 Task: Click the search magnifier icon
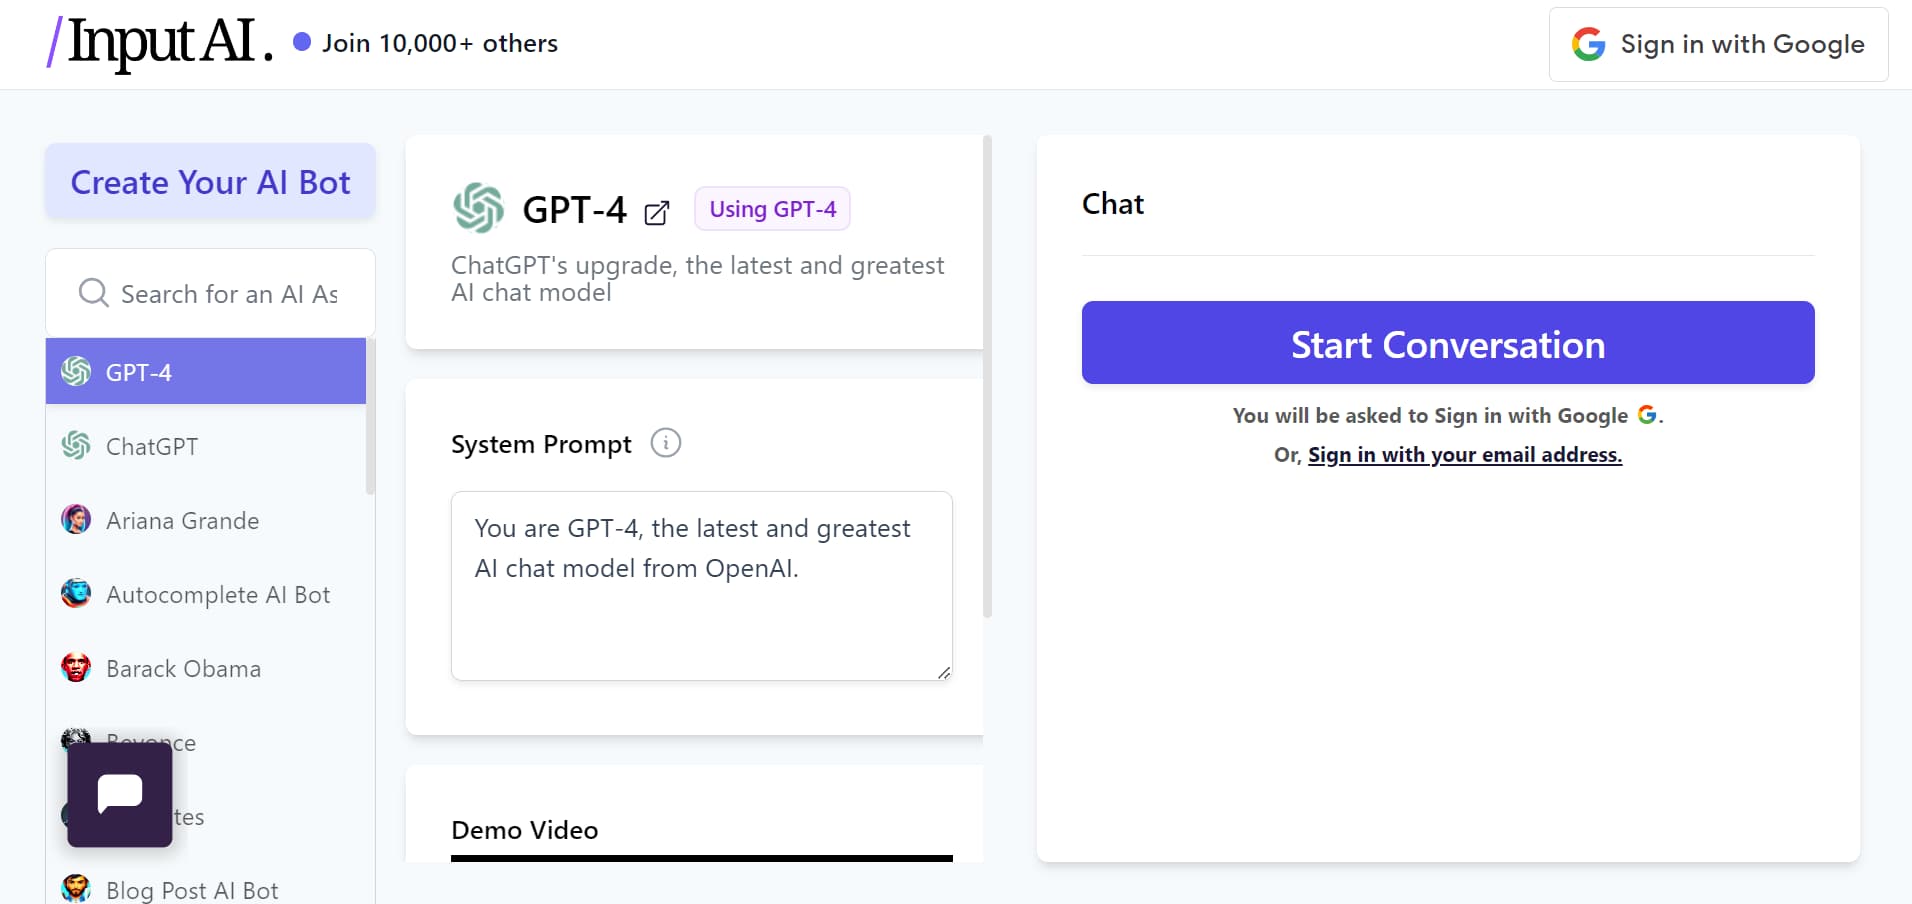tap(93, 293)
